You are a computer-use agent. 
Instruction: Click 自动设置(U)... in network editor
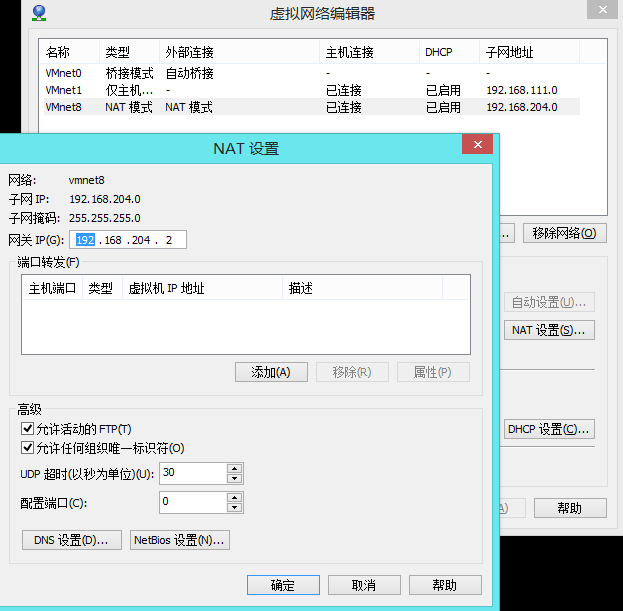(549, 302)
